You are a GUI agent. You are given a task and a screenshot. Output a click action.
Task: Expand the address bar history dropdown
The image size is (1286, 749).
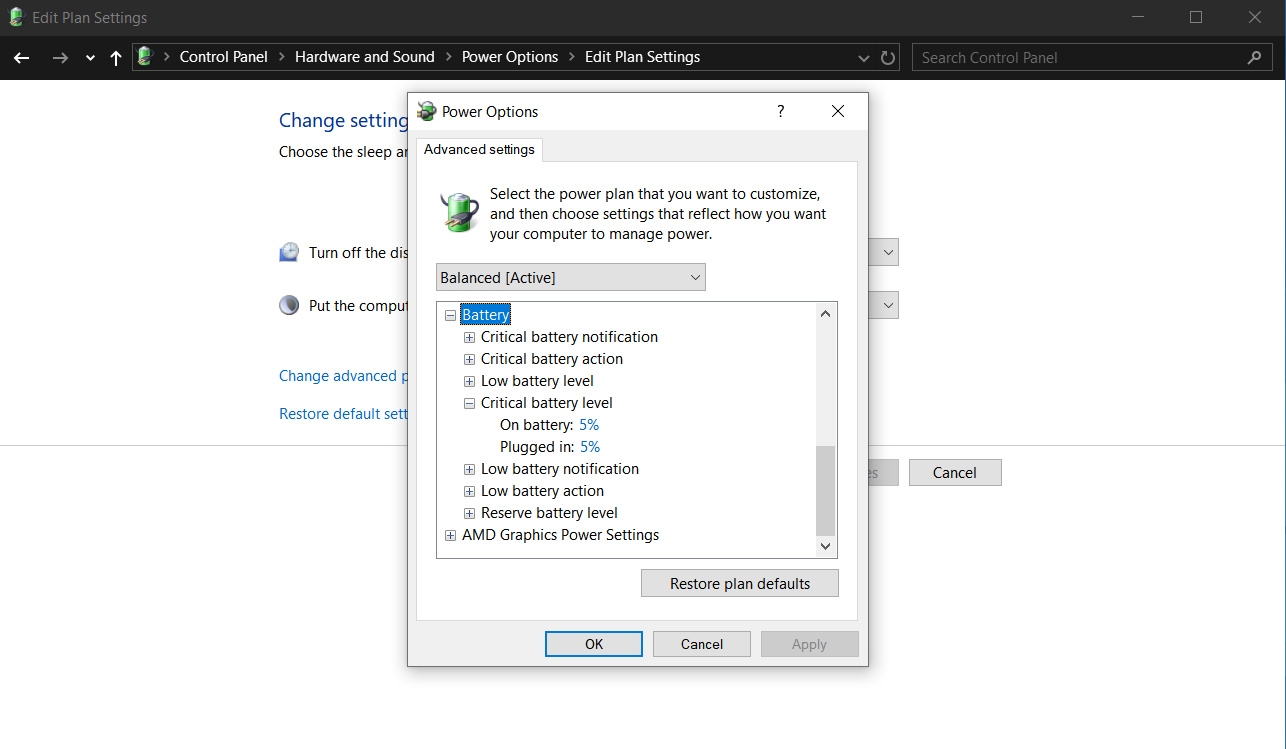pyautogui.click(x=864, y=58)
